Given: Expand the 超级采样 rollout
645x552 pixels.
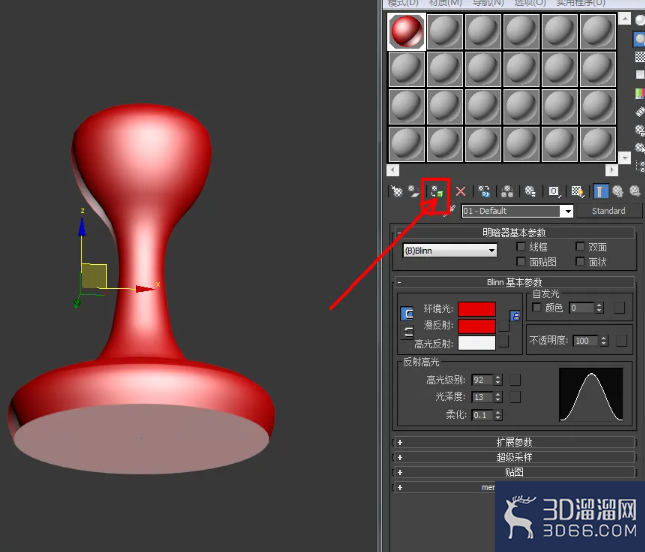Looking at the screenshot, I should [514, 457].
